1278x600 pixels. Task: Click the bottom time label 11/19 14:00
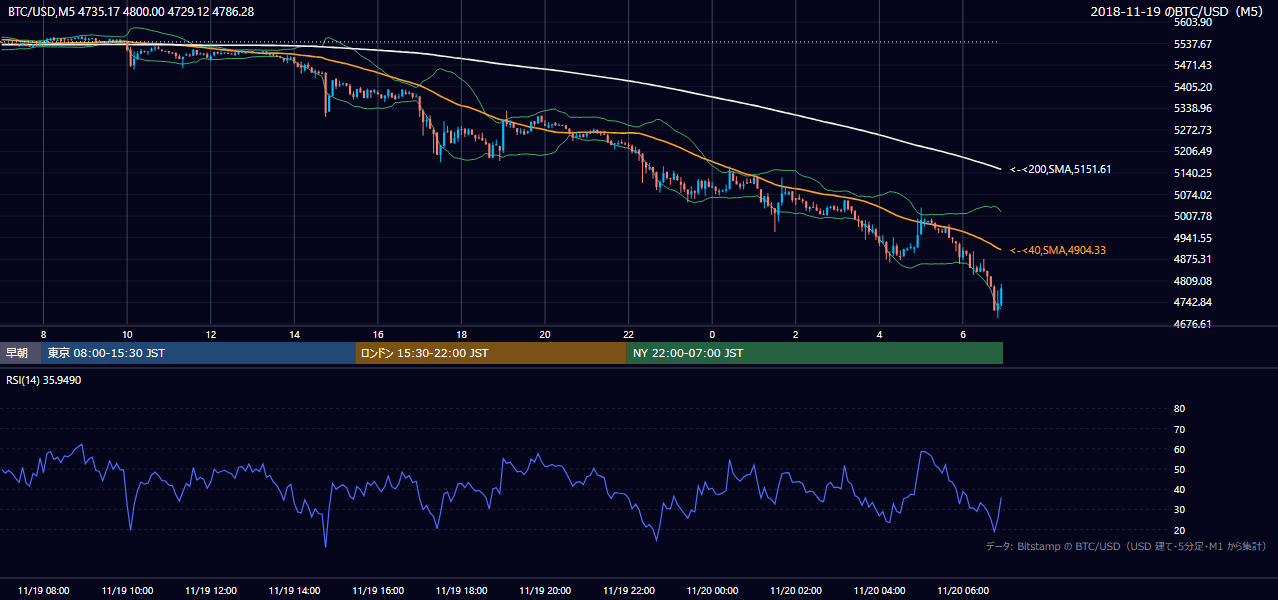(x=294, y=591)
